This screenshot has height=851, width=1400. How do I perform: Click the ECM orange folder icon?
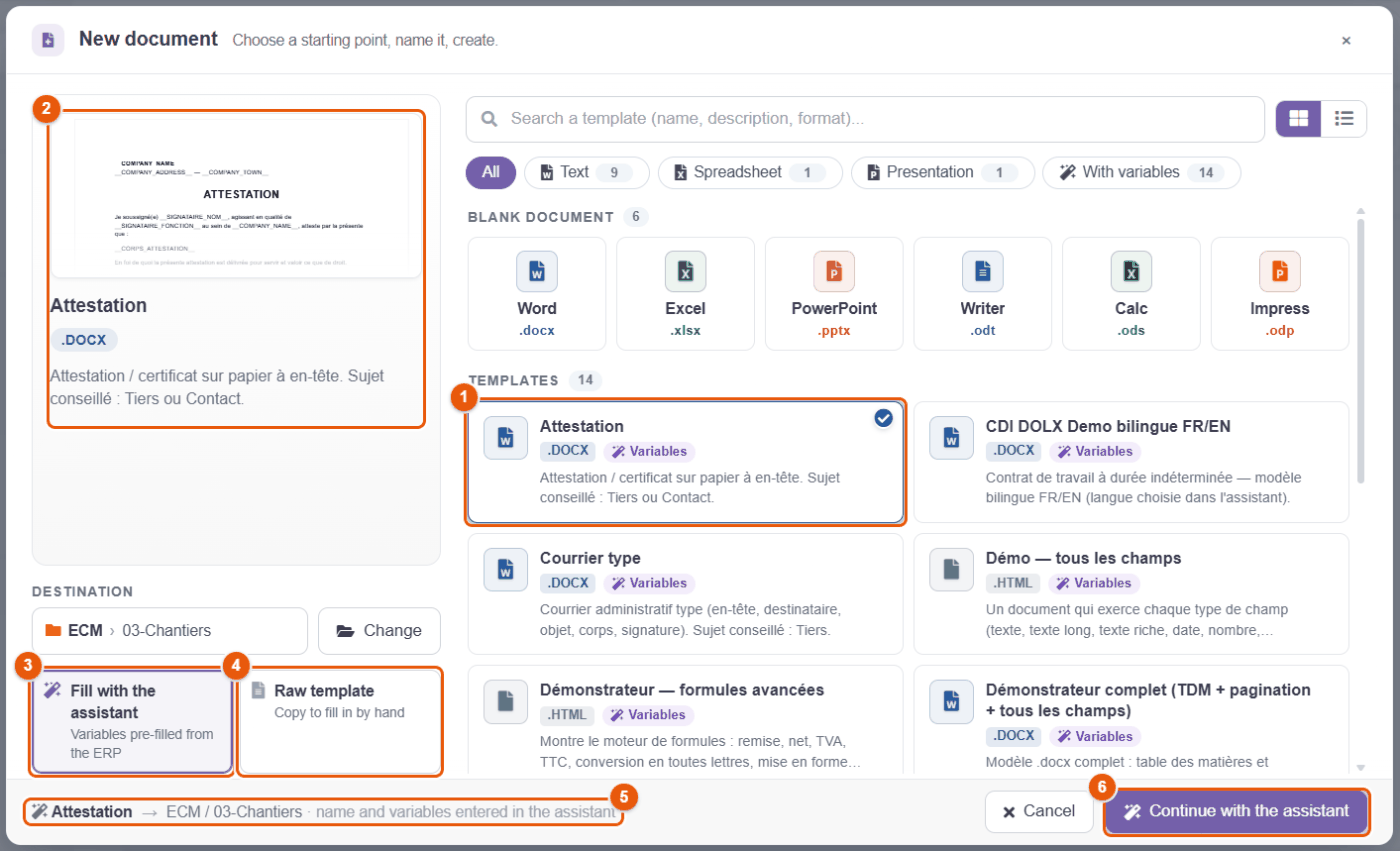coord(54,631)
